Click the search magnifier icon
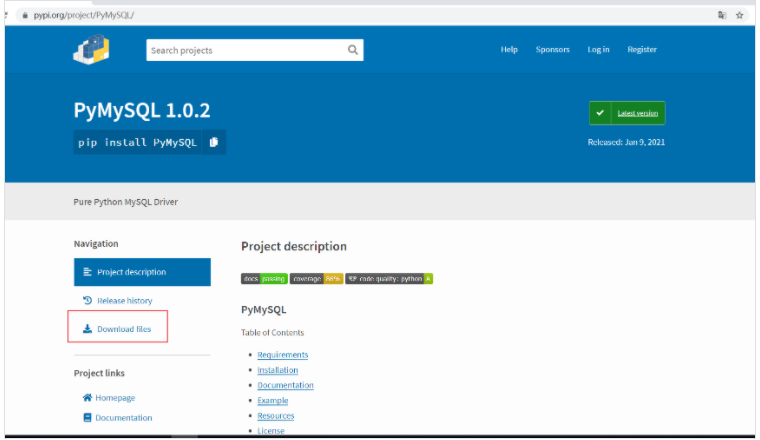The height and width of the screenshot is (440, 760). click(353, 50)
